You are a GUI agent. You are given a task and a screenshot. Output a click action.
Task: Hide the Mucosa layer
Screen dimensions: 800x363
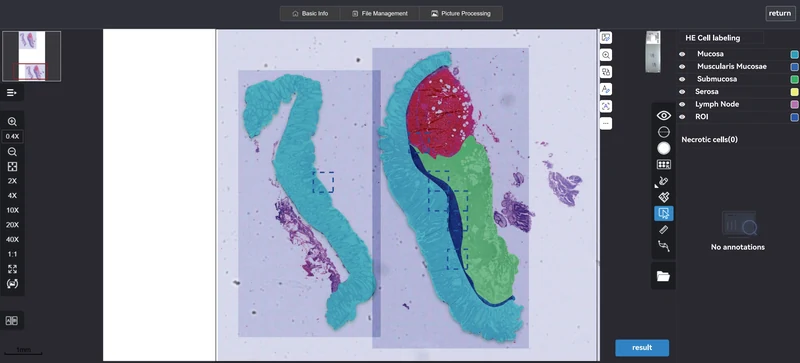(x=682, y=54)
